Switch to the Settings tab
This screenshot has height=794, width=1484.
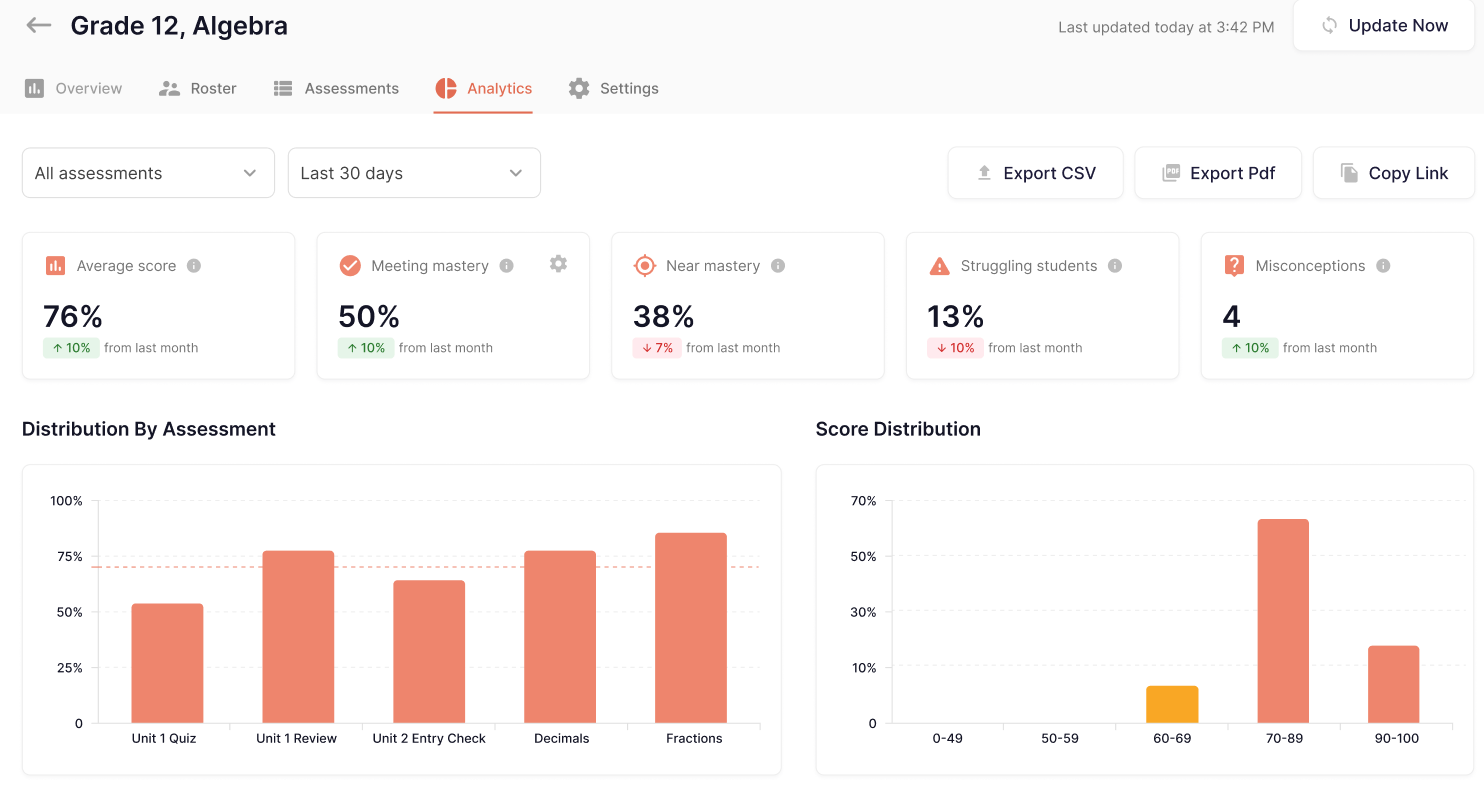pos(613,88)
